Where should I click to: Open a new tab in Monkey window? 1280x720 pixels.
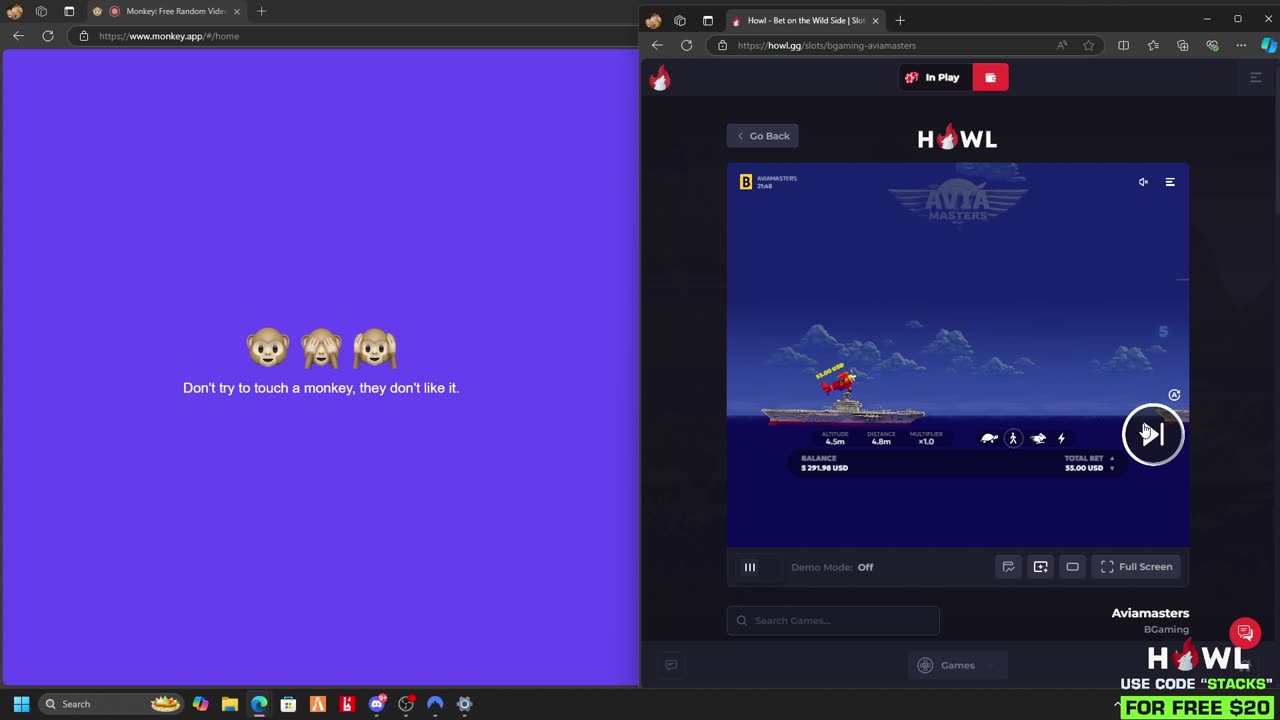(261, 11)
